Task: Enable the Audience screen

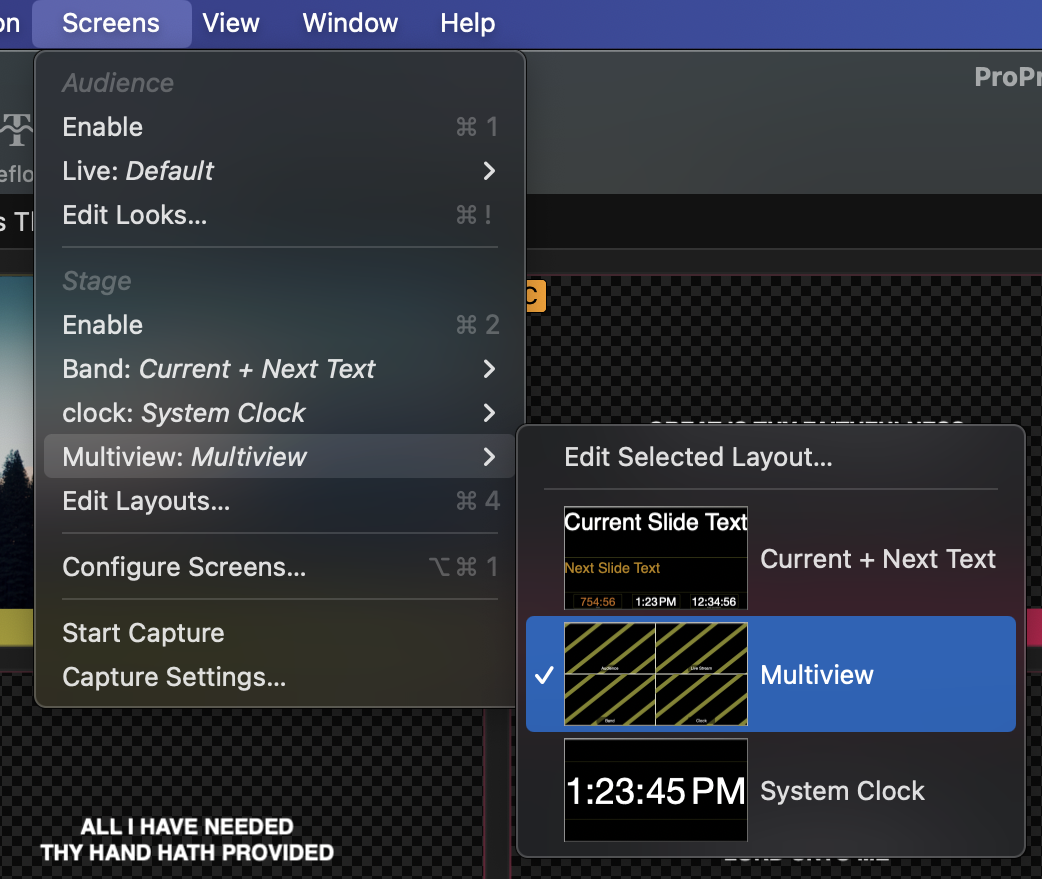Action: [x=103, y=127]
